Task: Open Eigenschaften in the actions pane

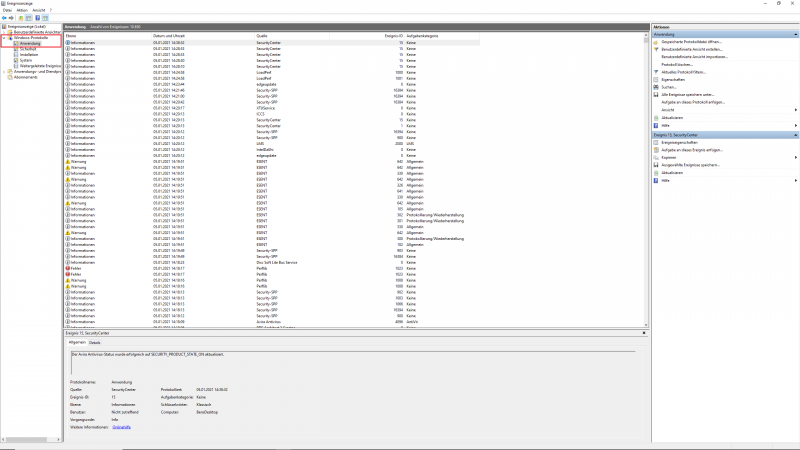Action: pos(673,80)
